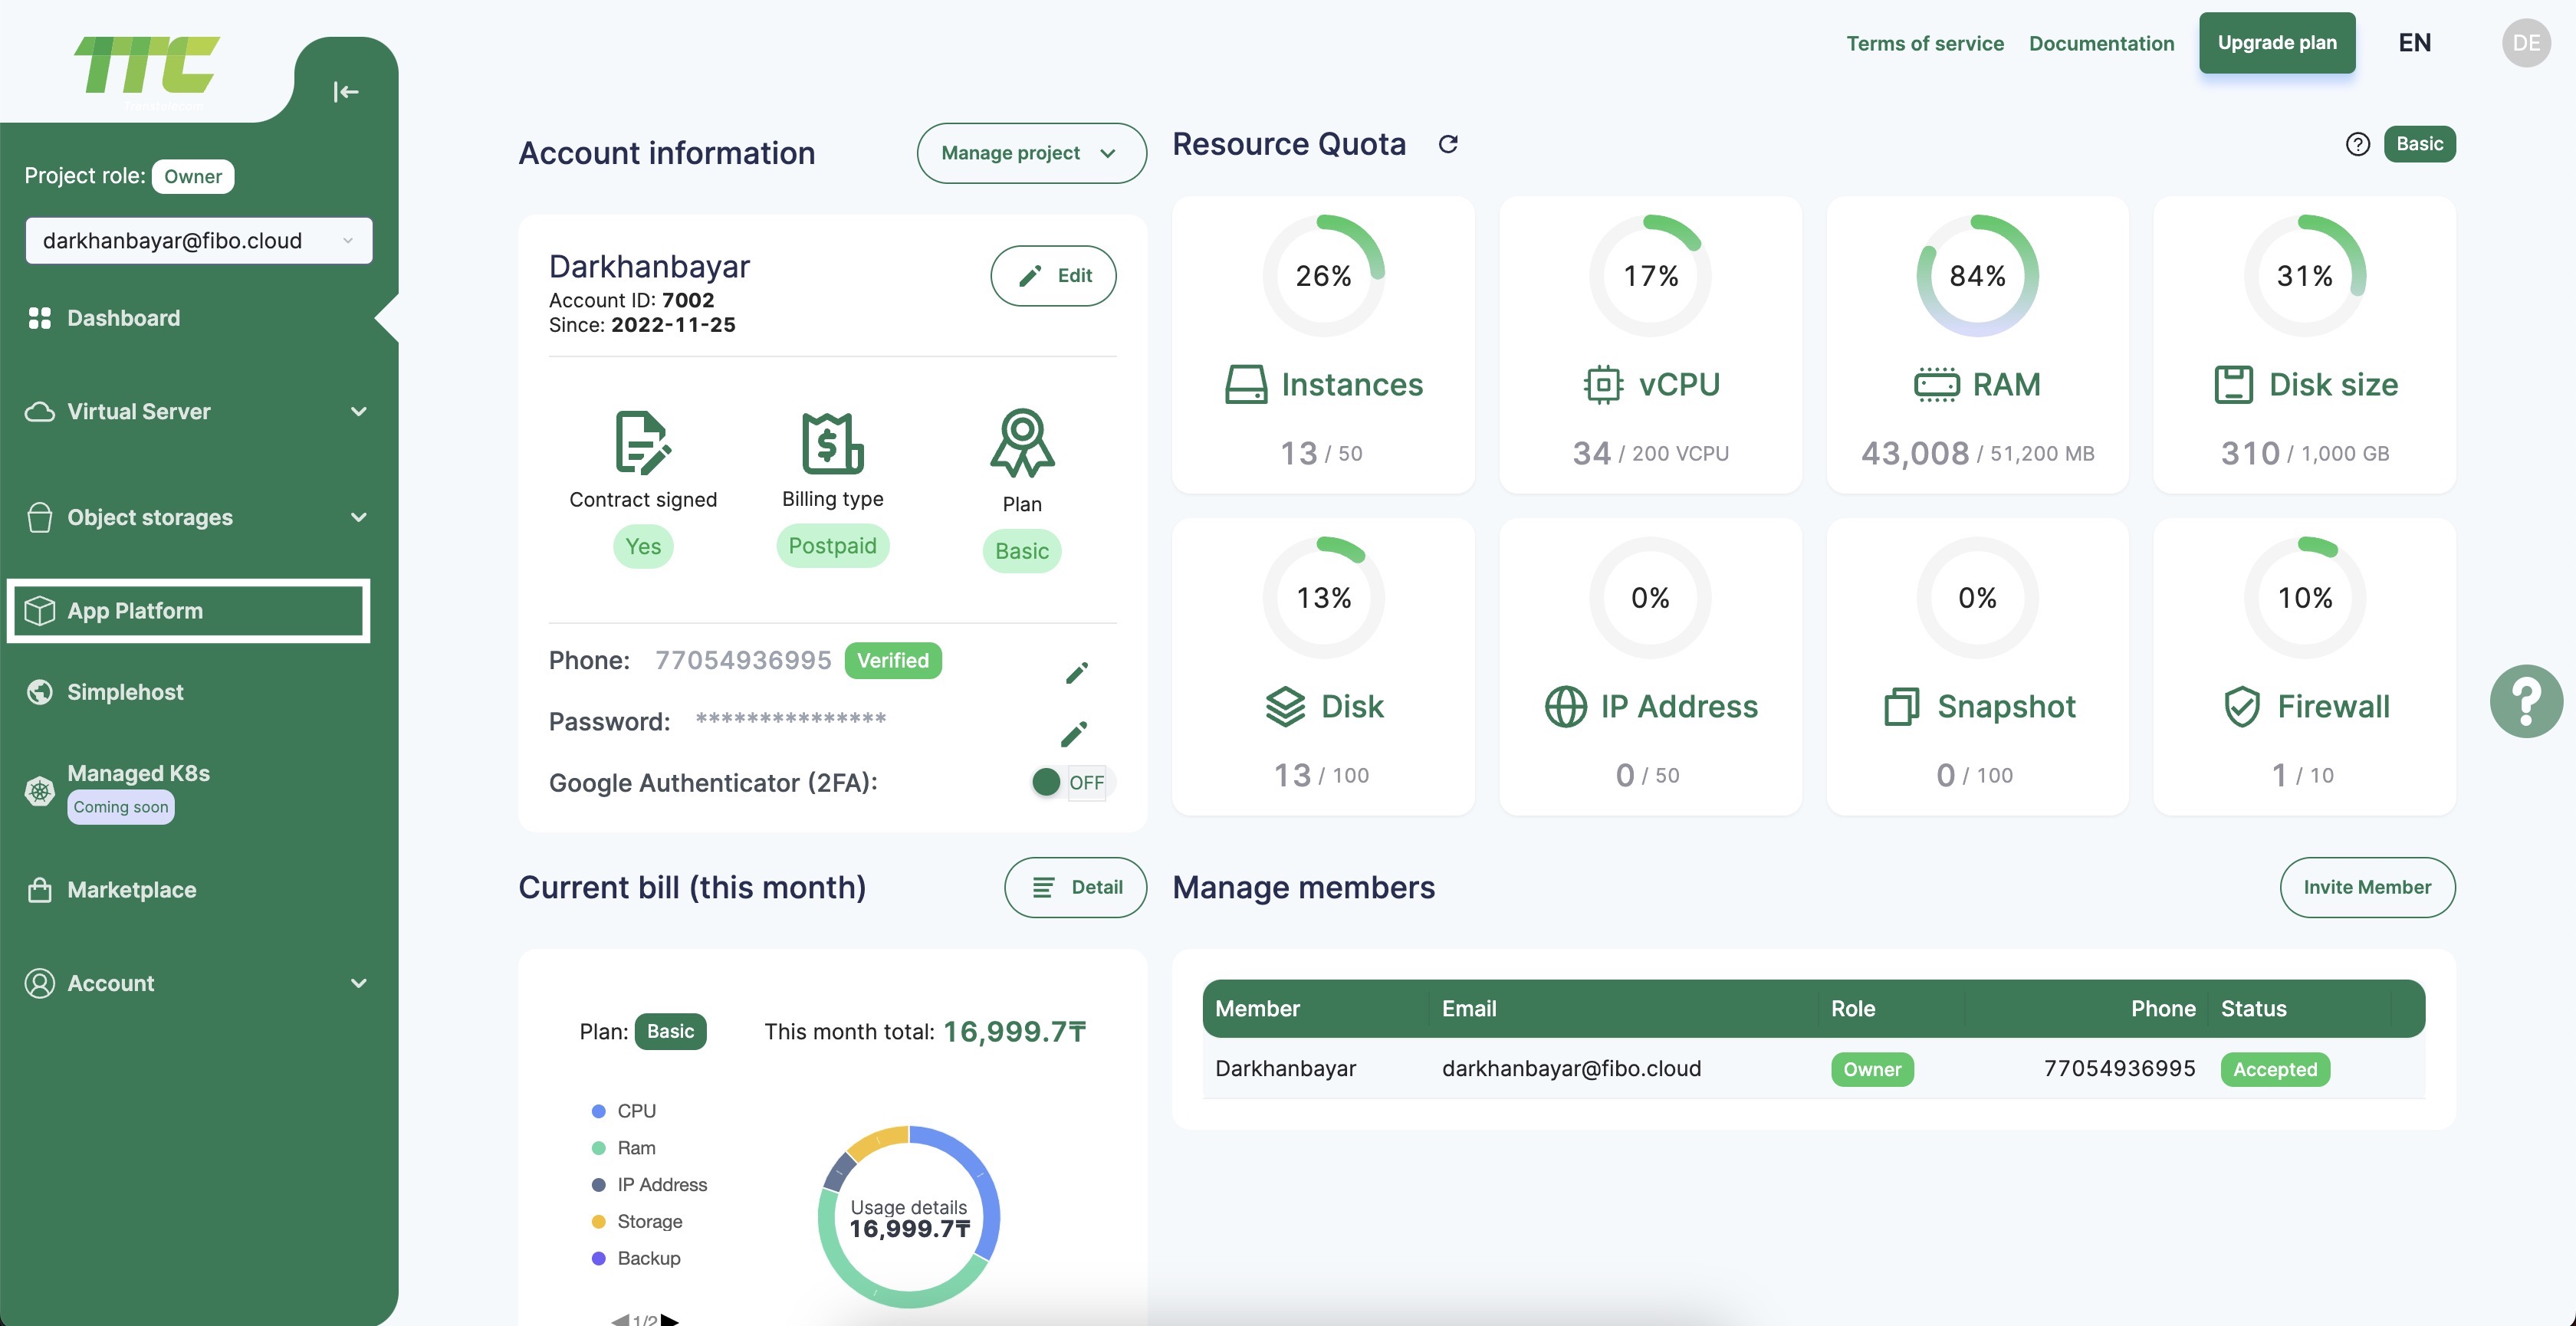Click the This month total 16,999.7₮ value
2576x1326 pixels.
click(1015, 1031)
